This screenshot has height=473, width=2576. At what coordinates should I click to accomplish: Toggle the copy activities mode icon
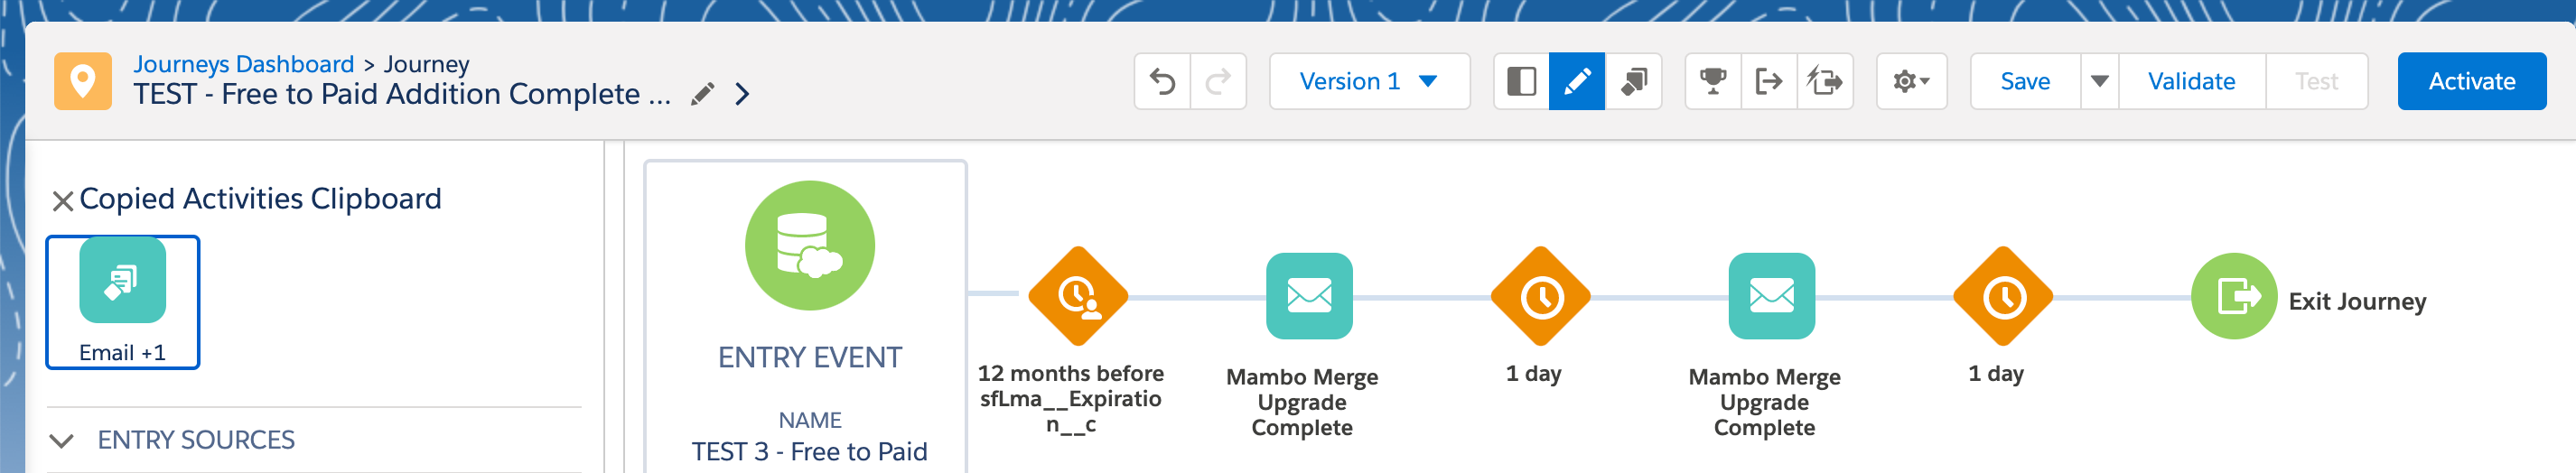(x=1633, y=81)
